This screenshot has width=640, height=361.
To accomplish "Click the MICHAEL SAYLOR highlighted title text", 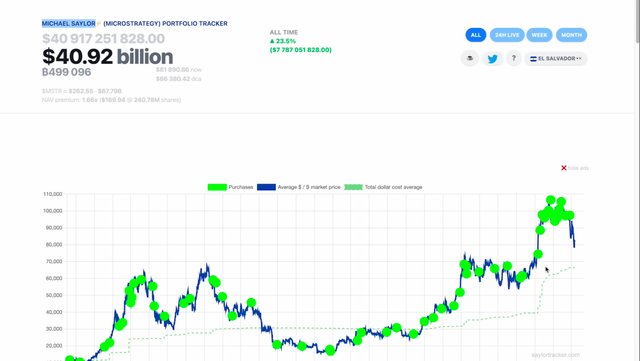I will [x=69, y=24].
